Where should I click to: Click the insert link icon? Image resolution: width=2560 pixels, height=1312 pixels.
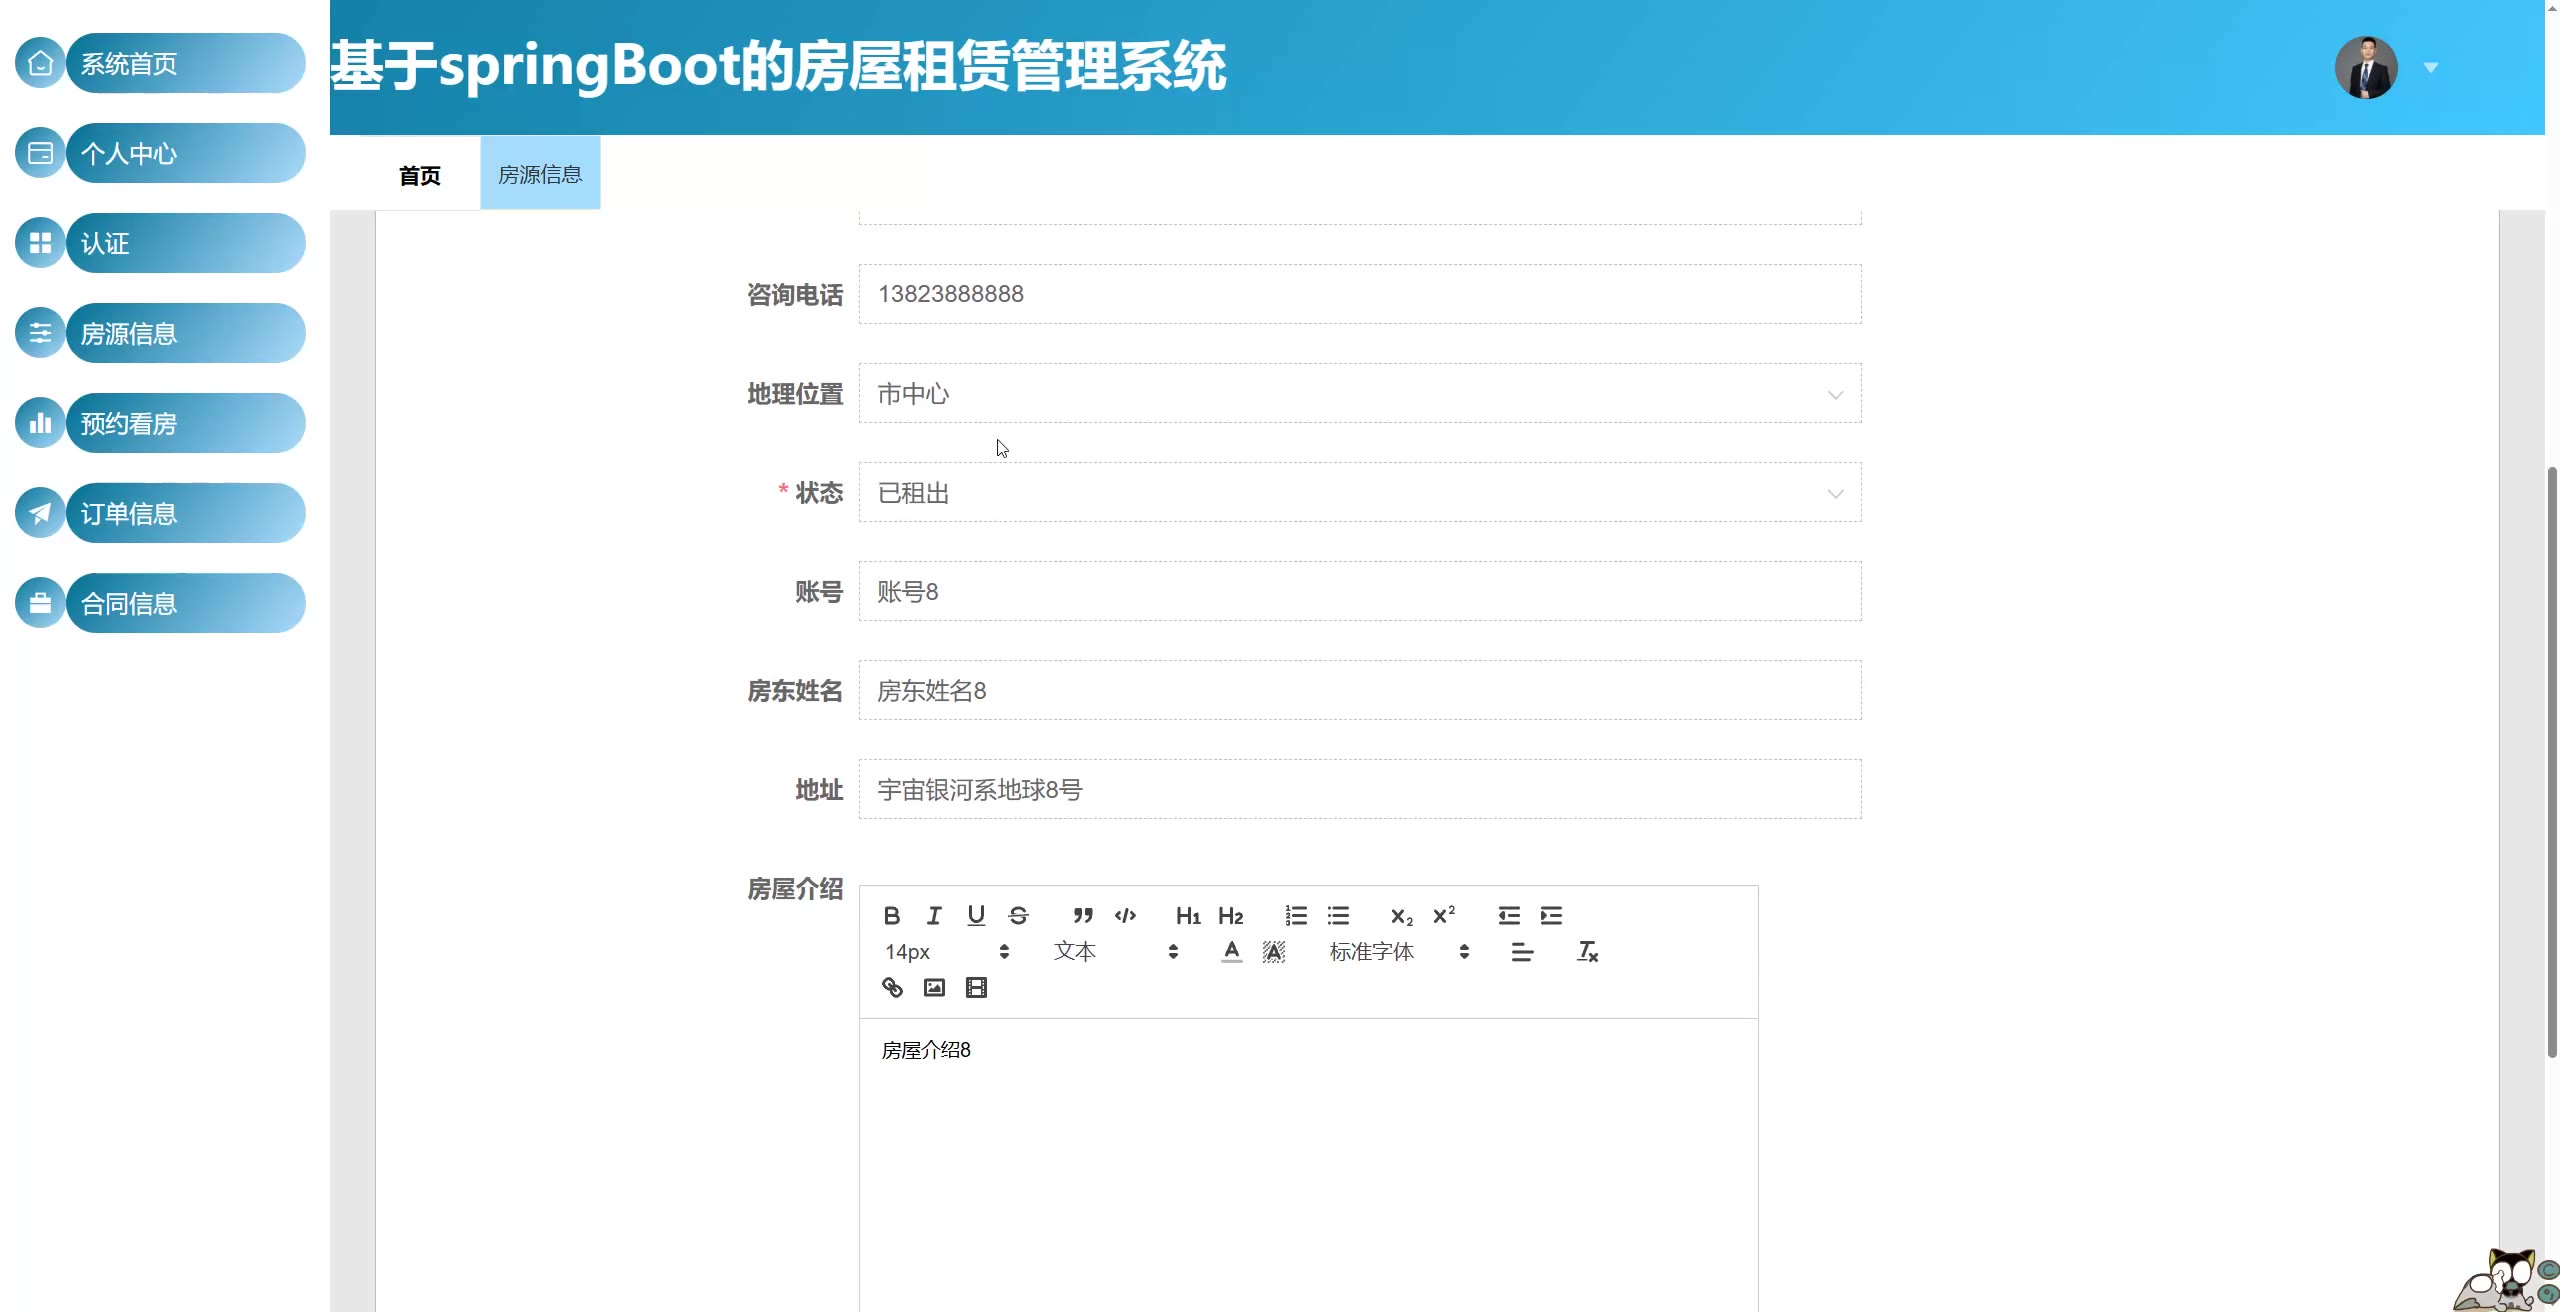(892, 988)
